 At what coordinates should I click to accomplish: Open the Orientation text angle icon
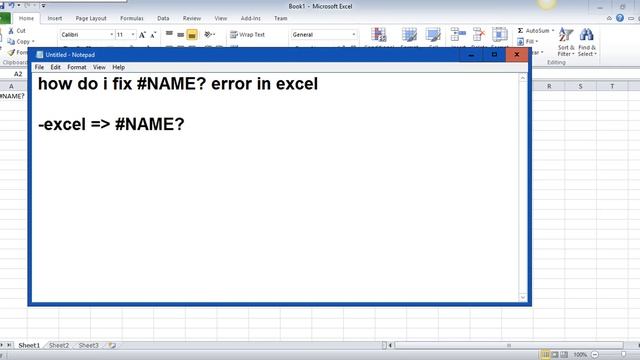click(x=208, y=35)
